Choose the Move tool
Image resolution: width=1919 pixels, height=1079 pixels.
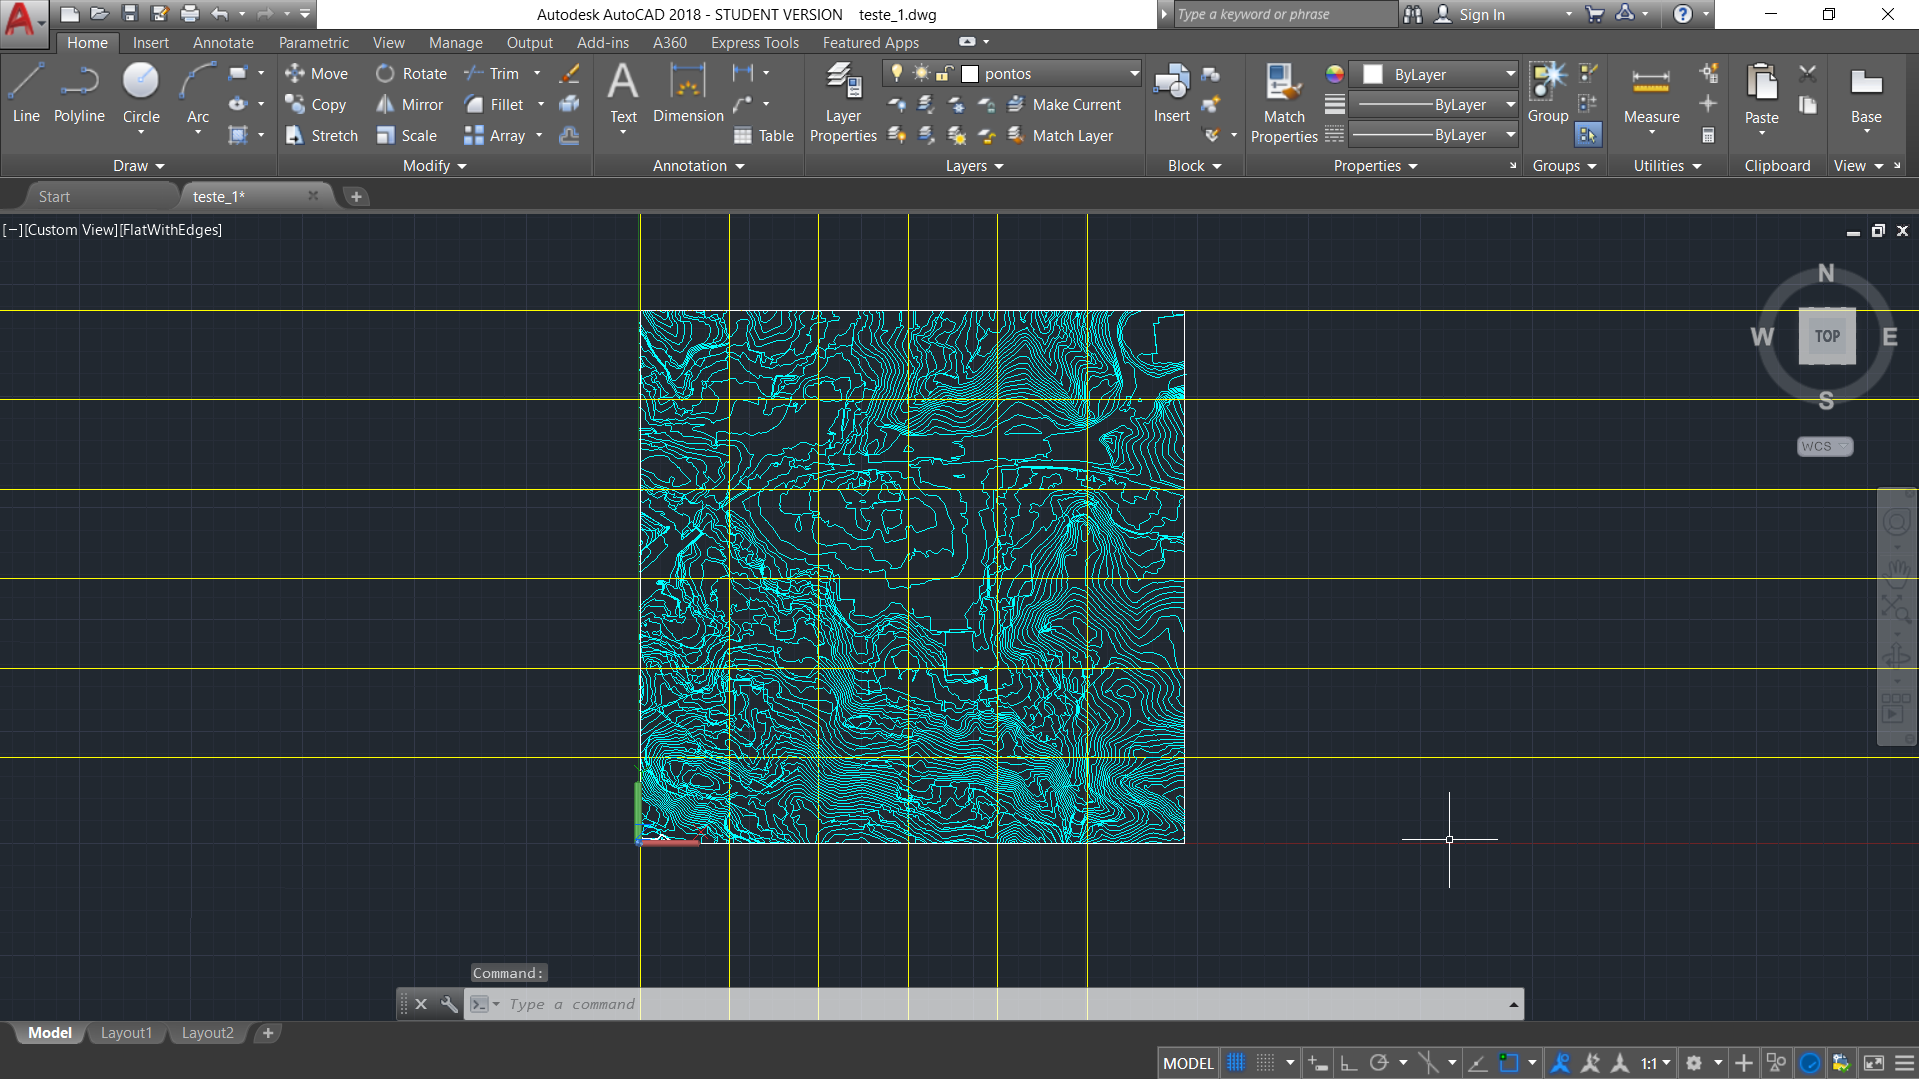click(316, 74)
